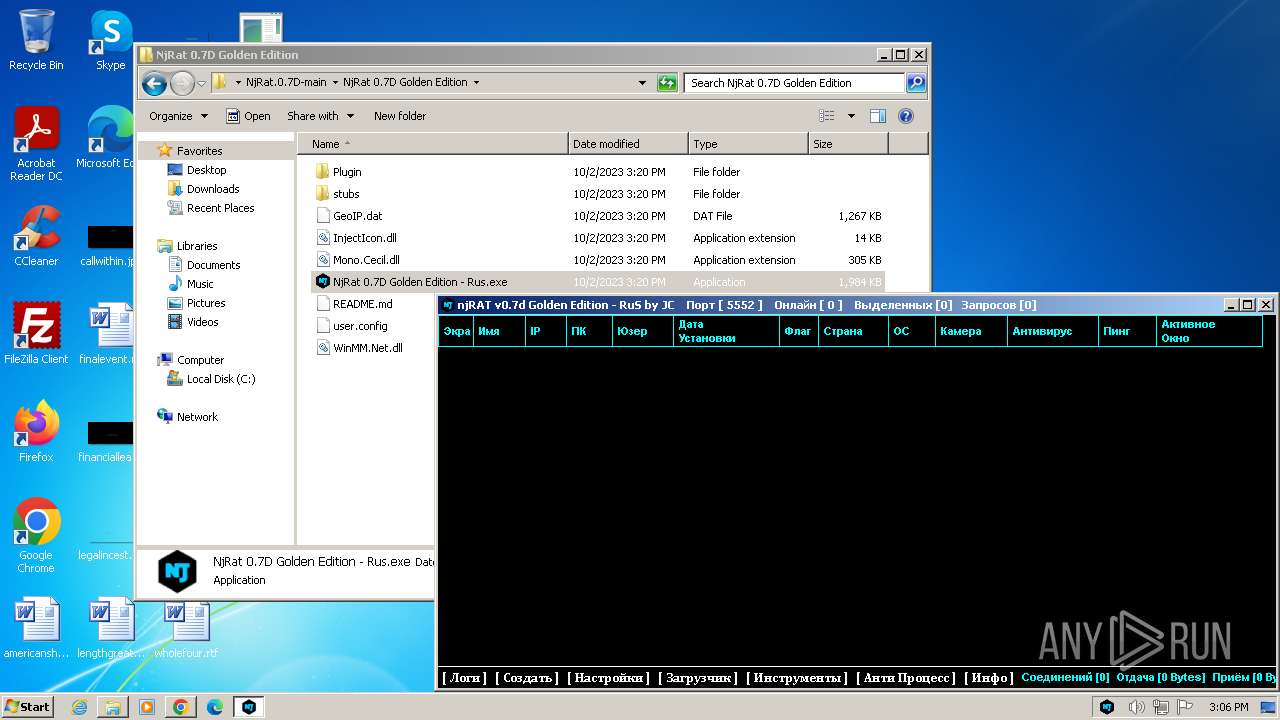Select americansh document on desktop

pos(36,628)
